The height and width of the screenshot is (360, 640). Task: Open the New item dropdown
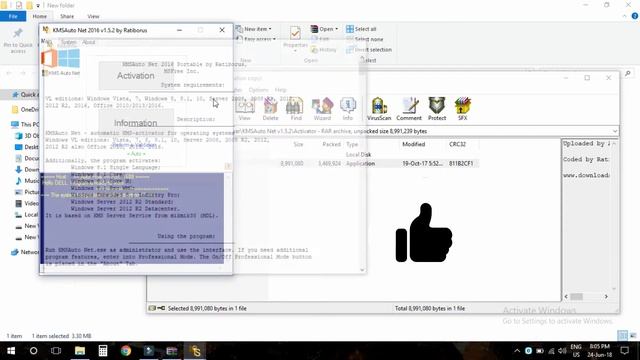point(253,29)
